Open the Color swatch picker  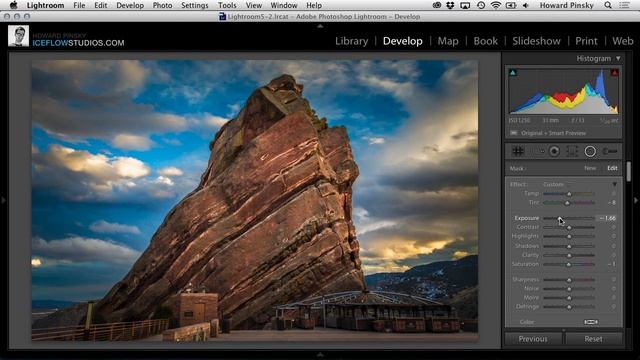pos(591,322)
